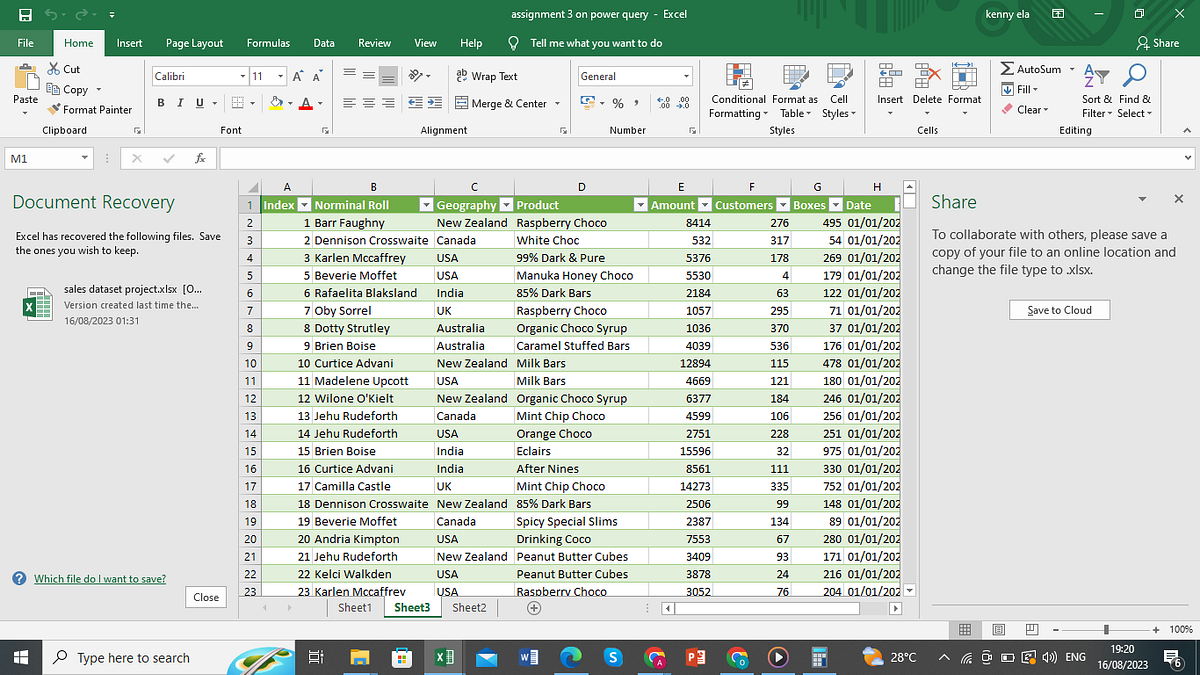
Task: Select the Format Painter tool
Action: 90,109
